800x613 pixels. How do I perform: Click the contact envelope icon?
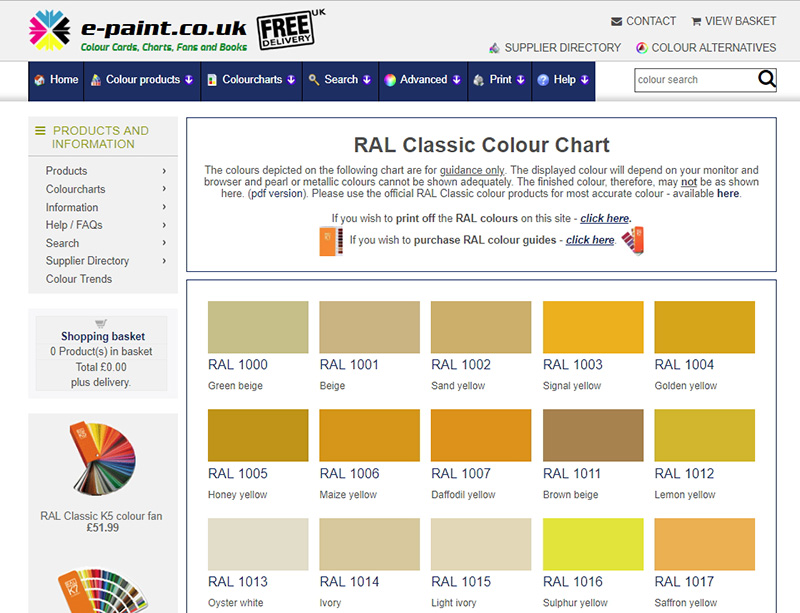point(617,21)
